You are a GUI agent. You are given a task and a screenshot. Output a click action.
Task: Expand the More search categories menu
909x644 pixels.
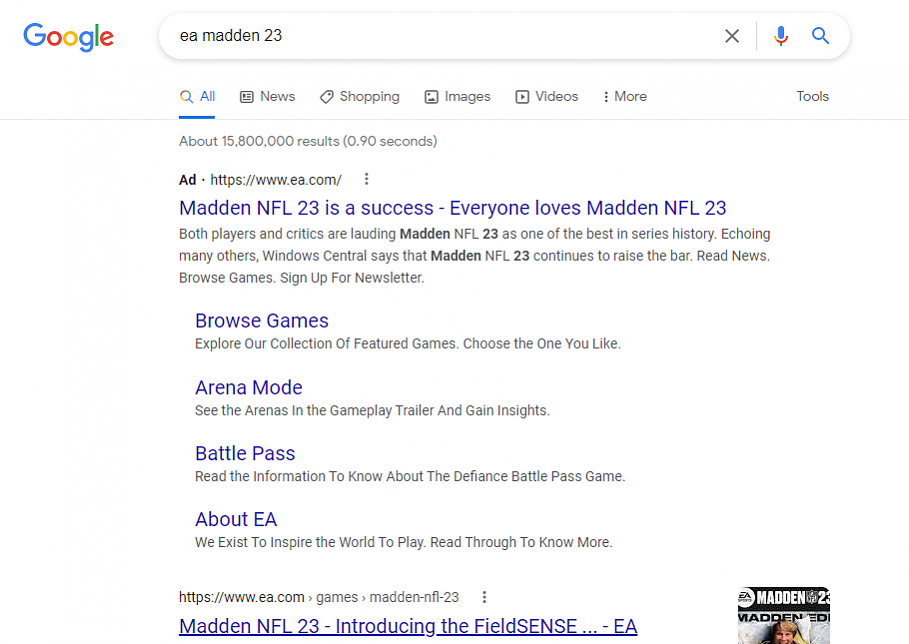click(625, 97)
